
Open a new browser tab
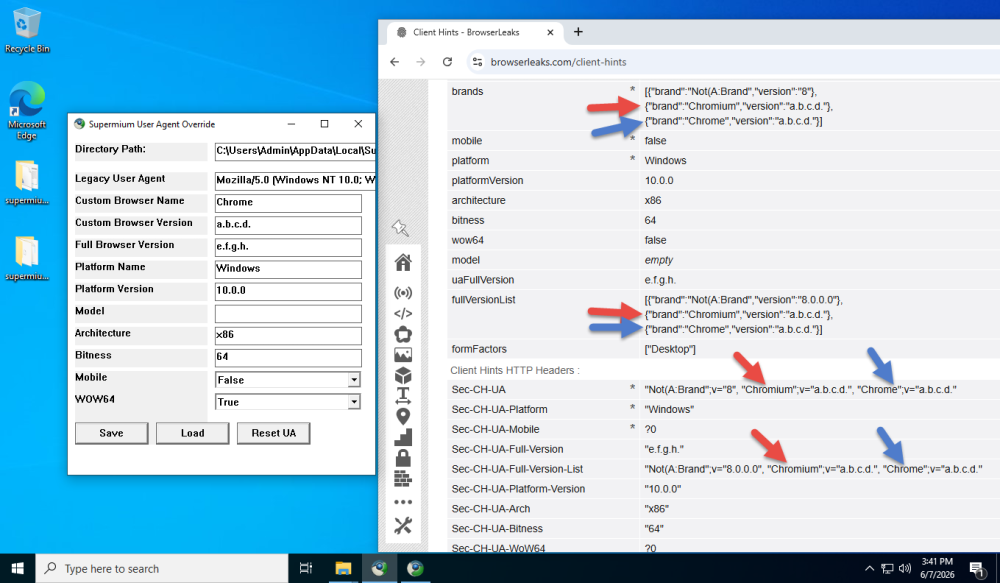point(578,32)
